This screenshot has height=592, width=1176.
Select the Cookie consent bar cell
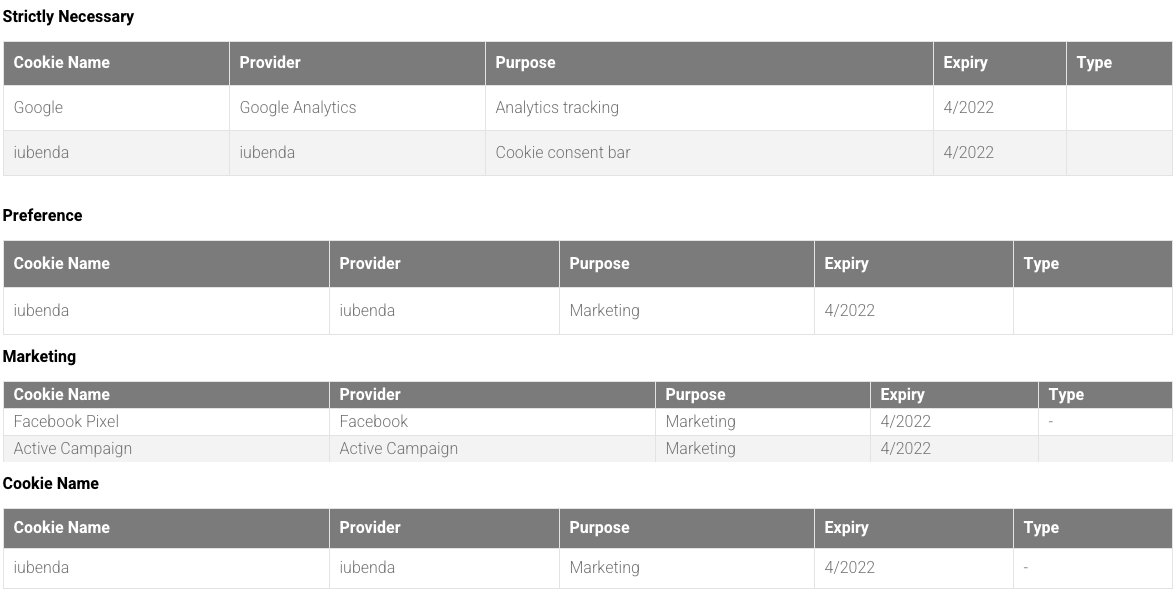(x=709, y=152)
